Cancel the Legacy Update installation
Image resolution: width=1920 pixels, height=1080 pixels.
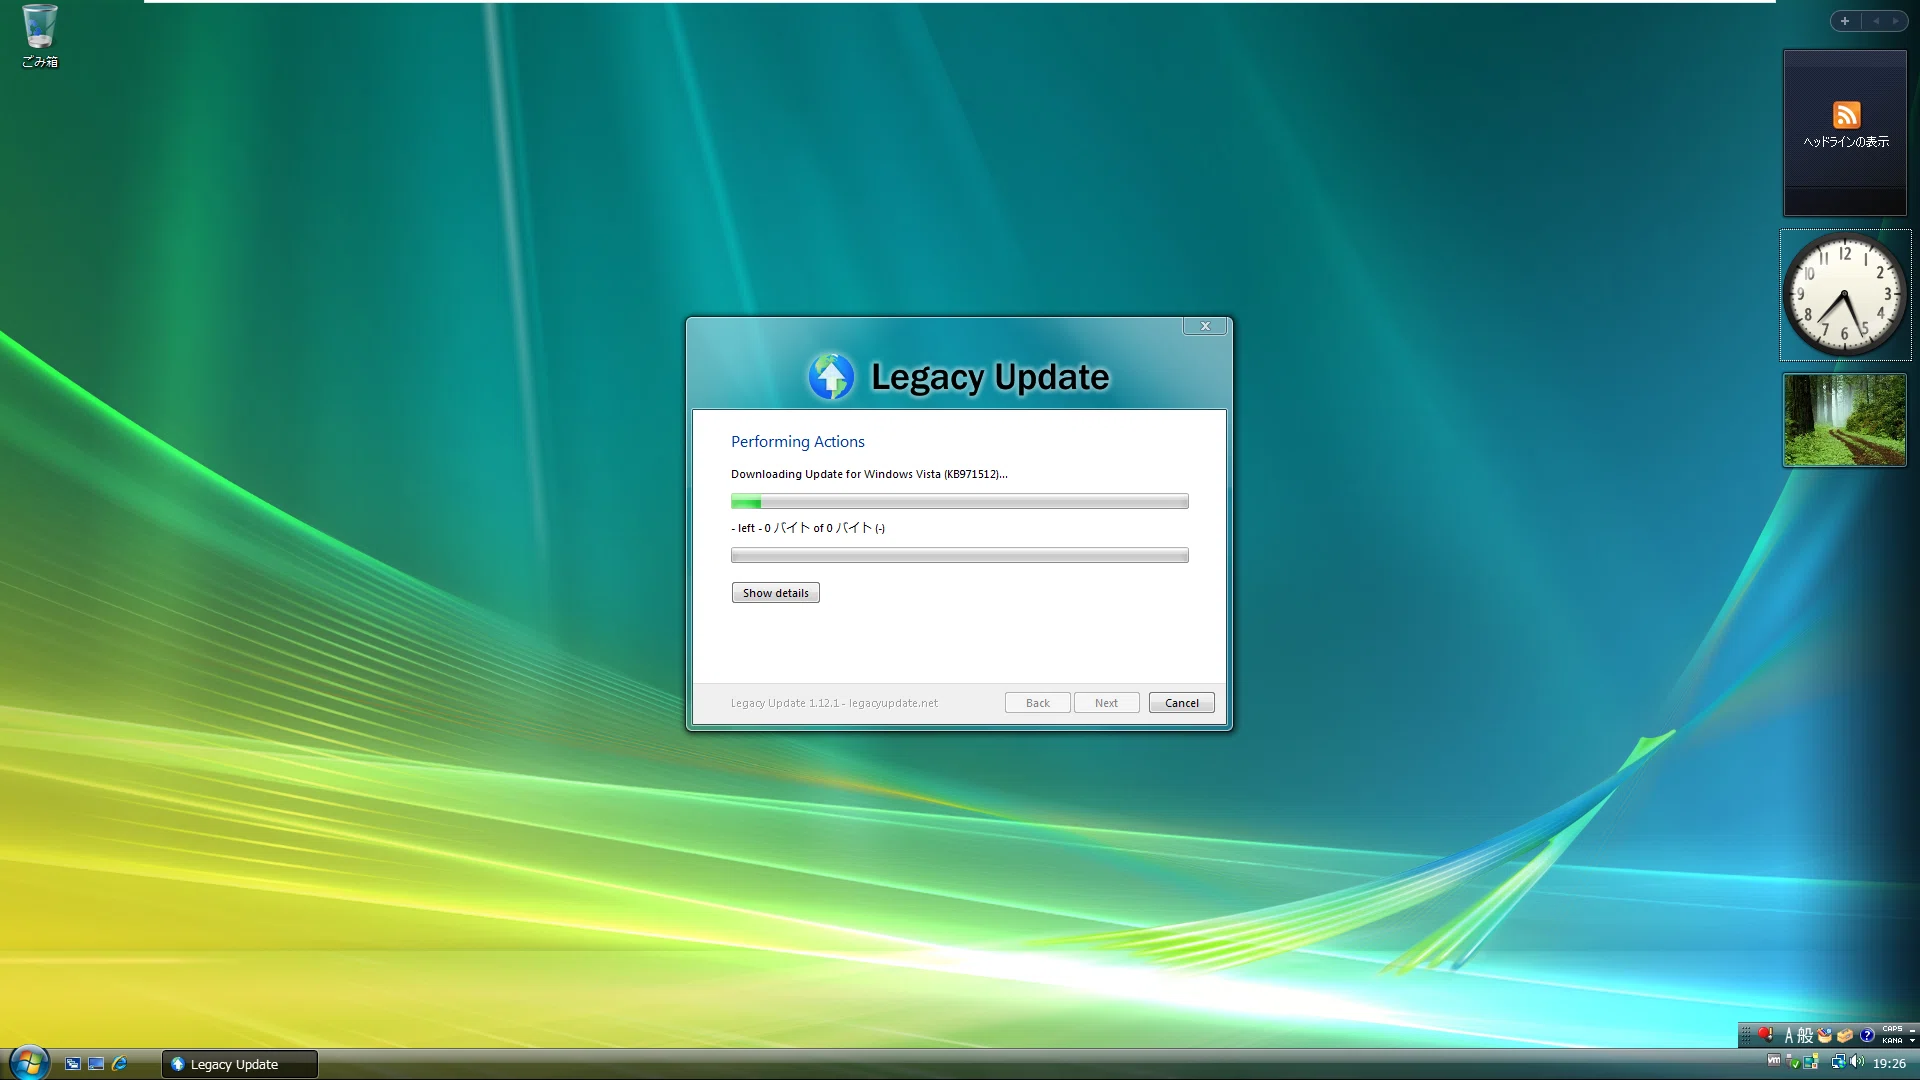point(1181,703)
